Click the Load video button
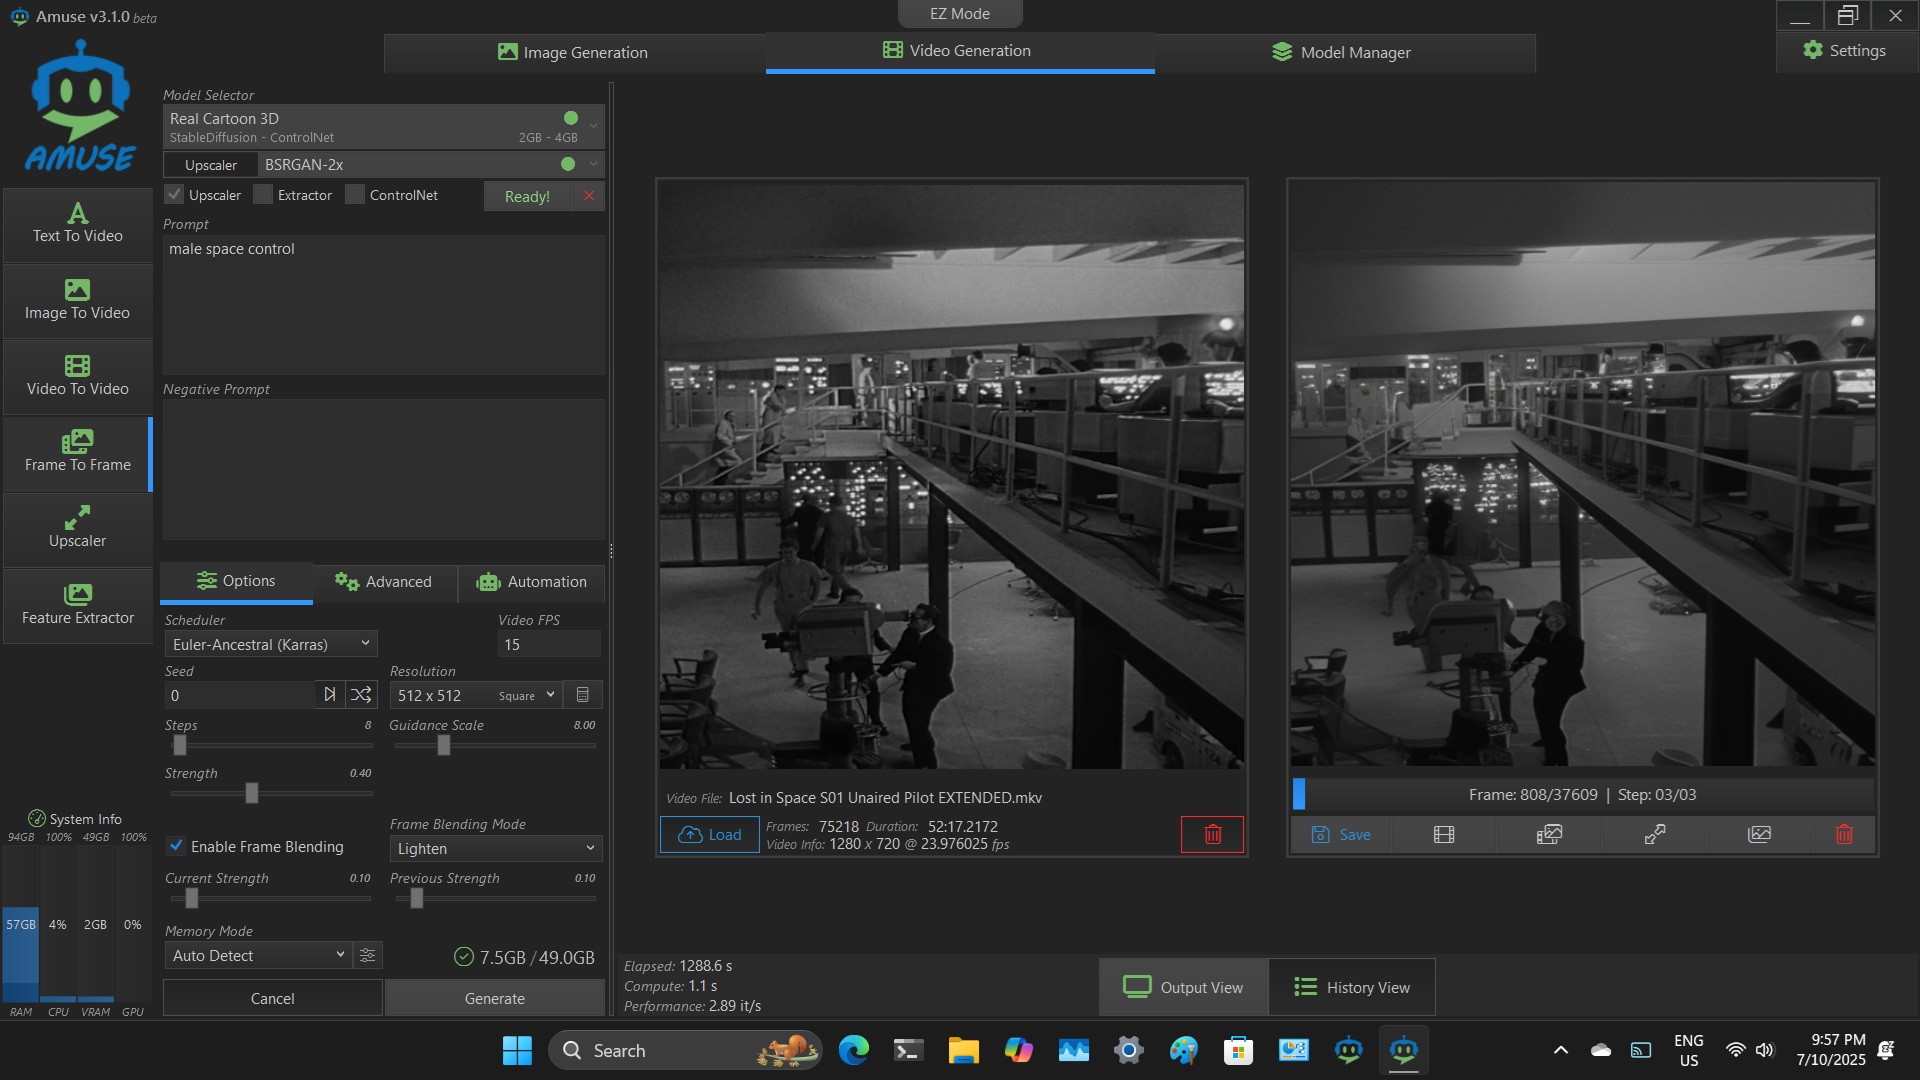This screenshot has width=1920, height=1080. pyautogui.click(x=709, y=834)
